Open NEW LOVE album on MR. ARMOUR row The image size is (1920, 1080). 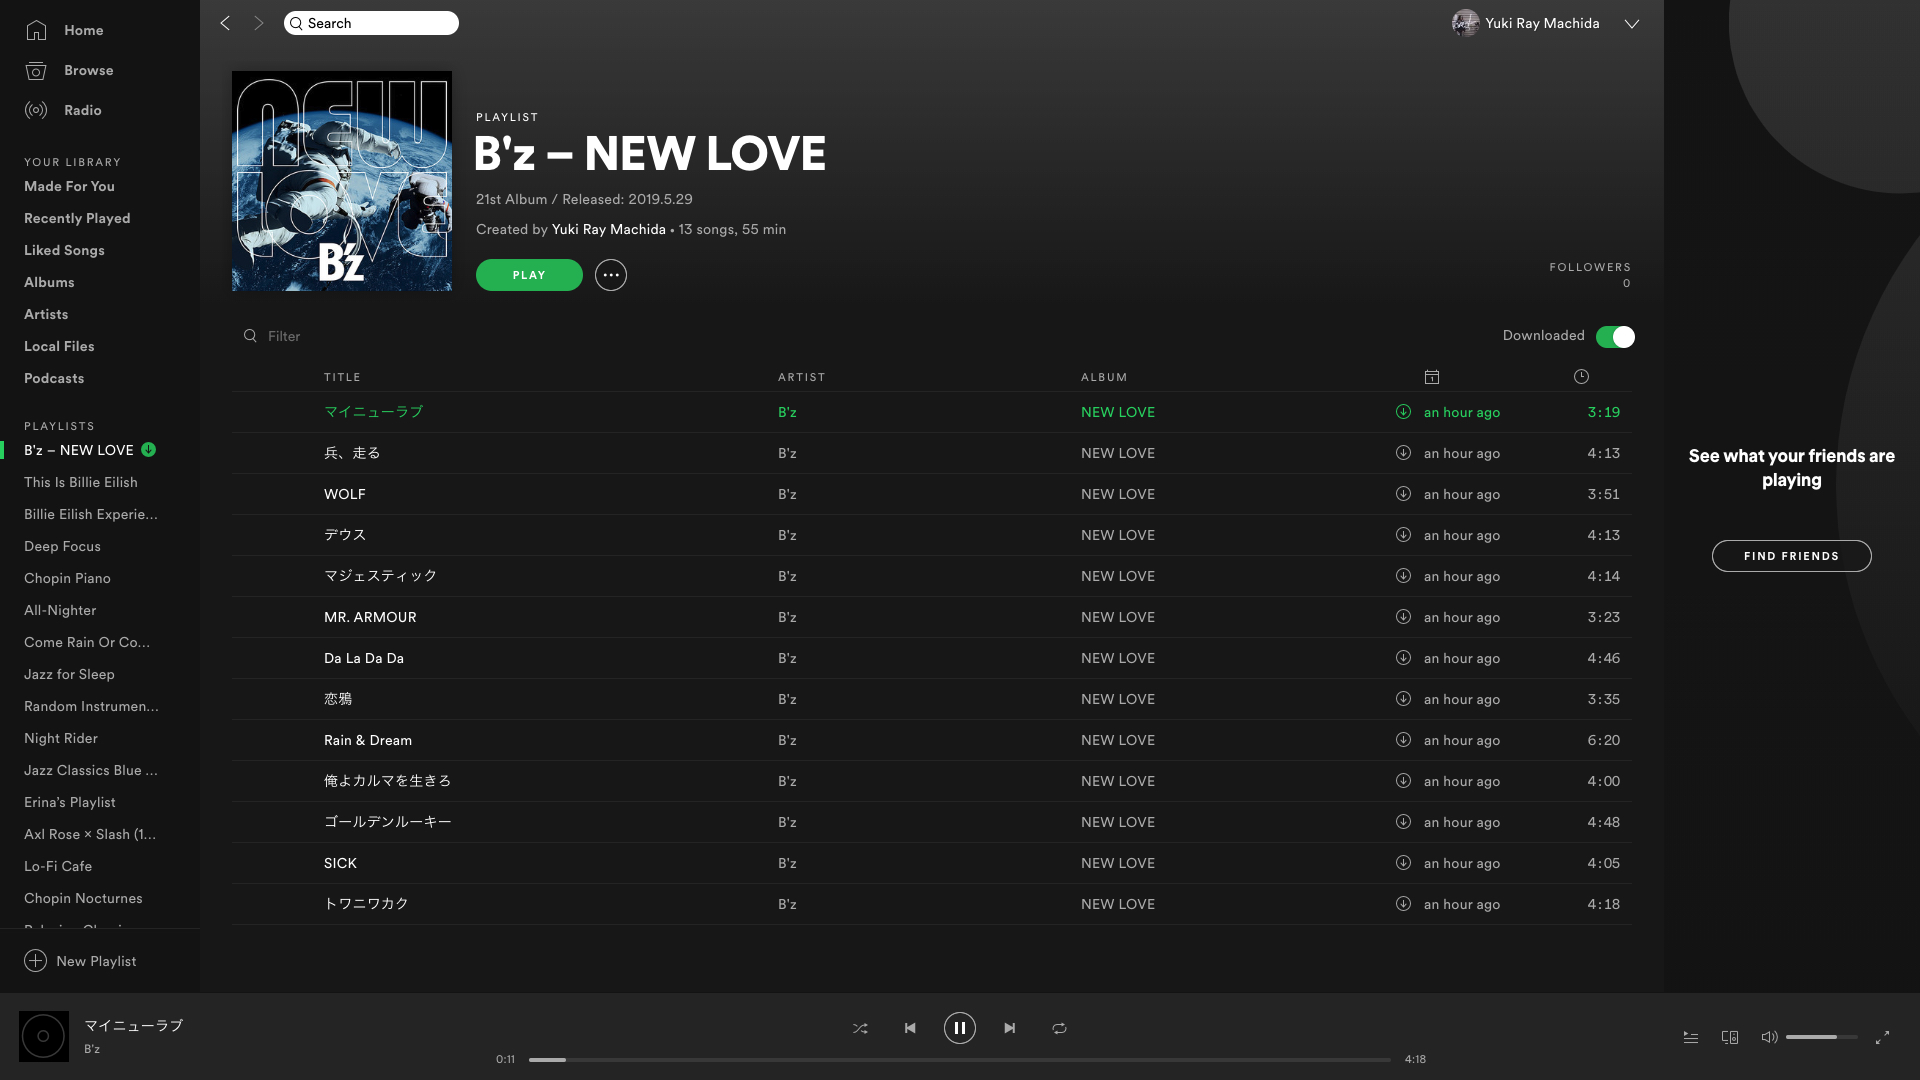click(x=1117, y=617)
